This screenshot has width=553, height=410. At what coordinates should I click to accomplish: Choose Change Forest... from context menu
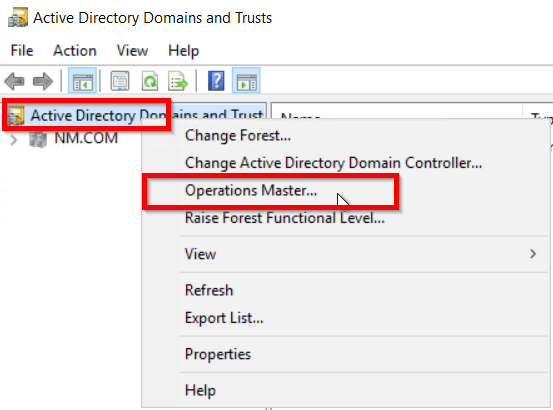point(346,135)
